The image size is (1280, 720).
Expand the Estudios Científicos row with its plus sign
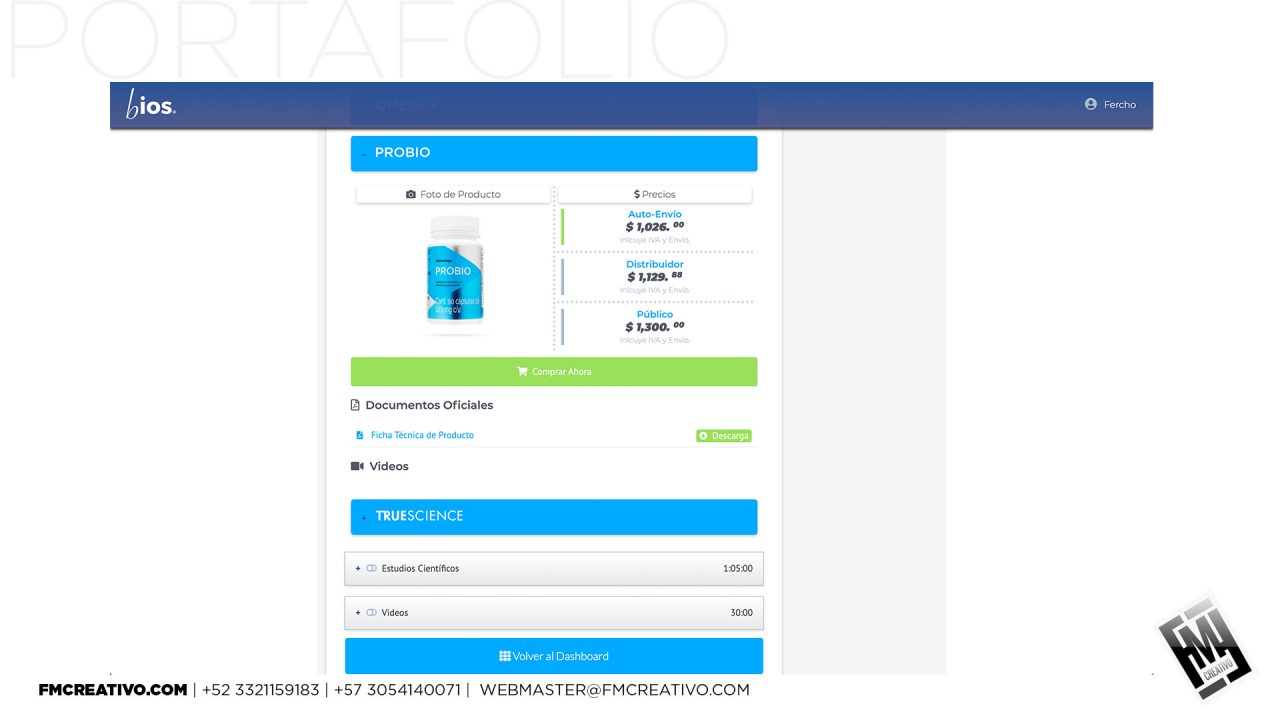(358, 568)
